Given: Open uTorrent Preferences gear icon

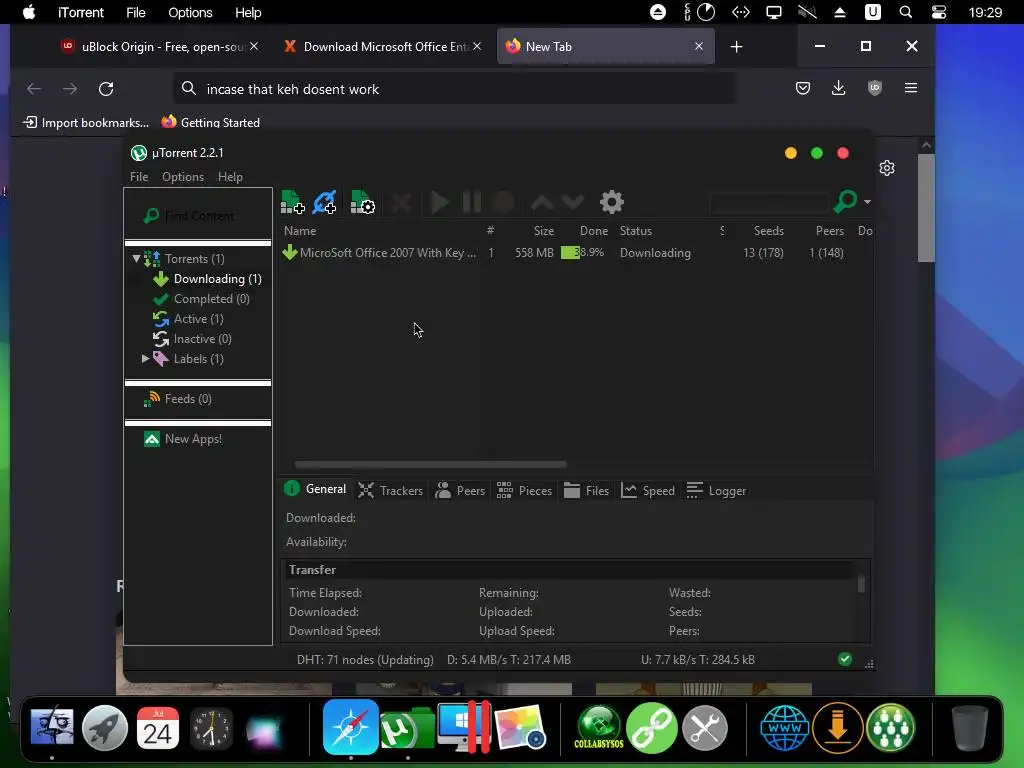Looking at the screenshot, I should [612, 202].
